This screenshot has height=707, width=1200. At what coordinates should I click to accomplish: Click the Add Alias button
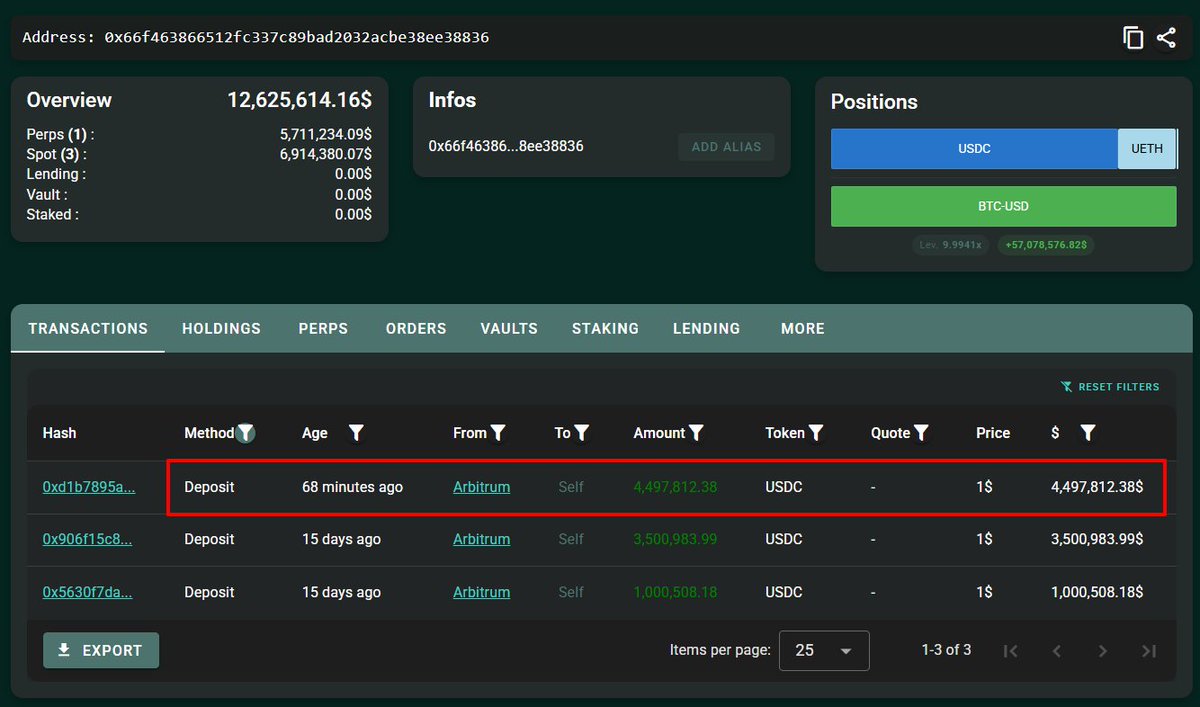pos(726,147)
